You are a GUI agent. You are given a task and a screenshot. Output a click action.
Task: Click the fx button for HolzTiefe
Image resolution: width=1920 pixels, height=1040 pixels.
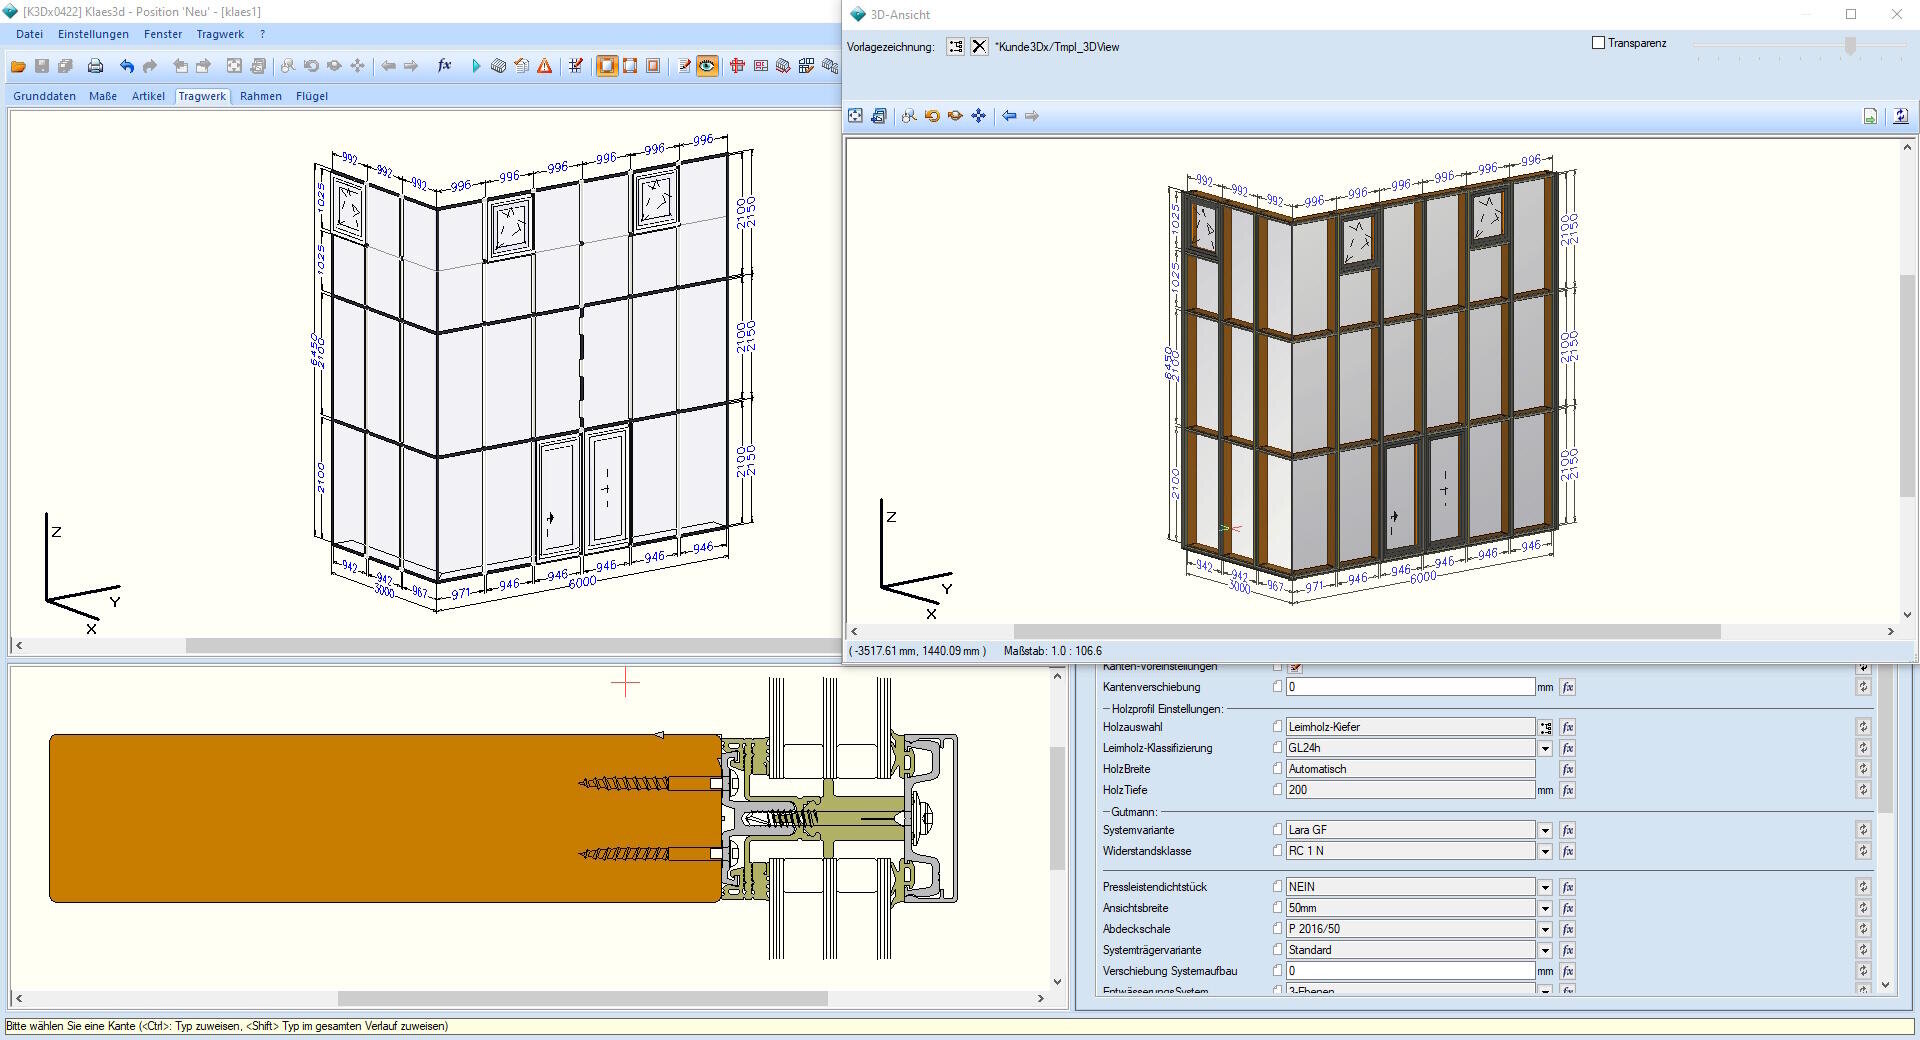click(1568, 790)
